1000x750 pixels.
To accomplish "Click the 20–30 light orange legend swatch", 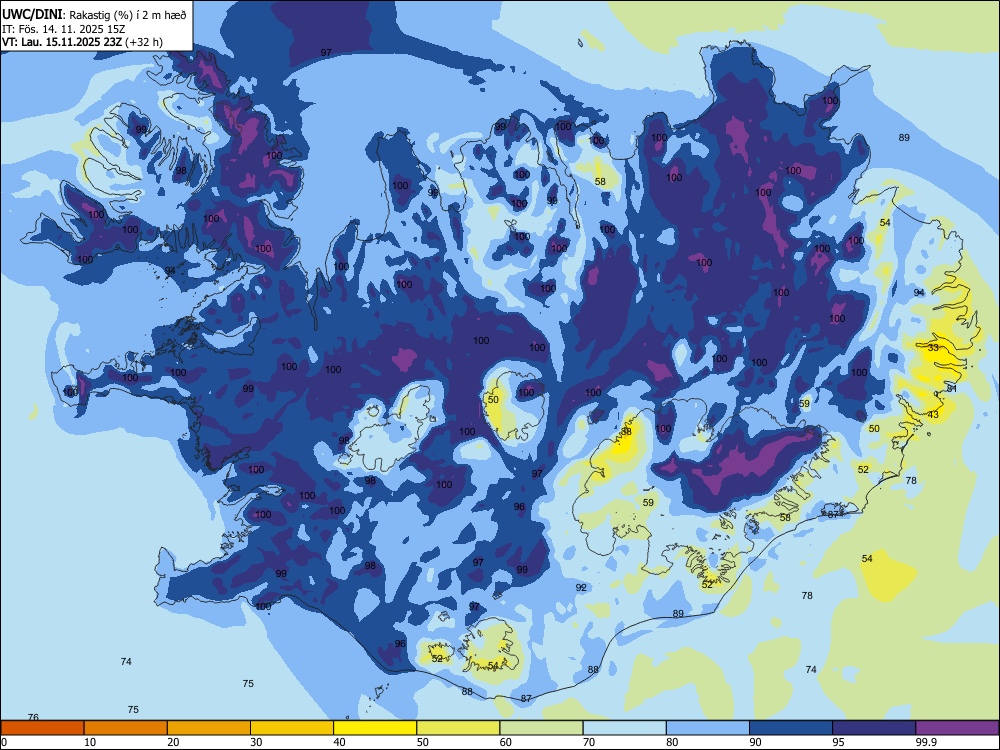I will coord(209,728).
